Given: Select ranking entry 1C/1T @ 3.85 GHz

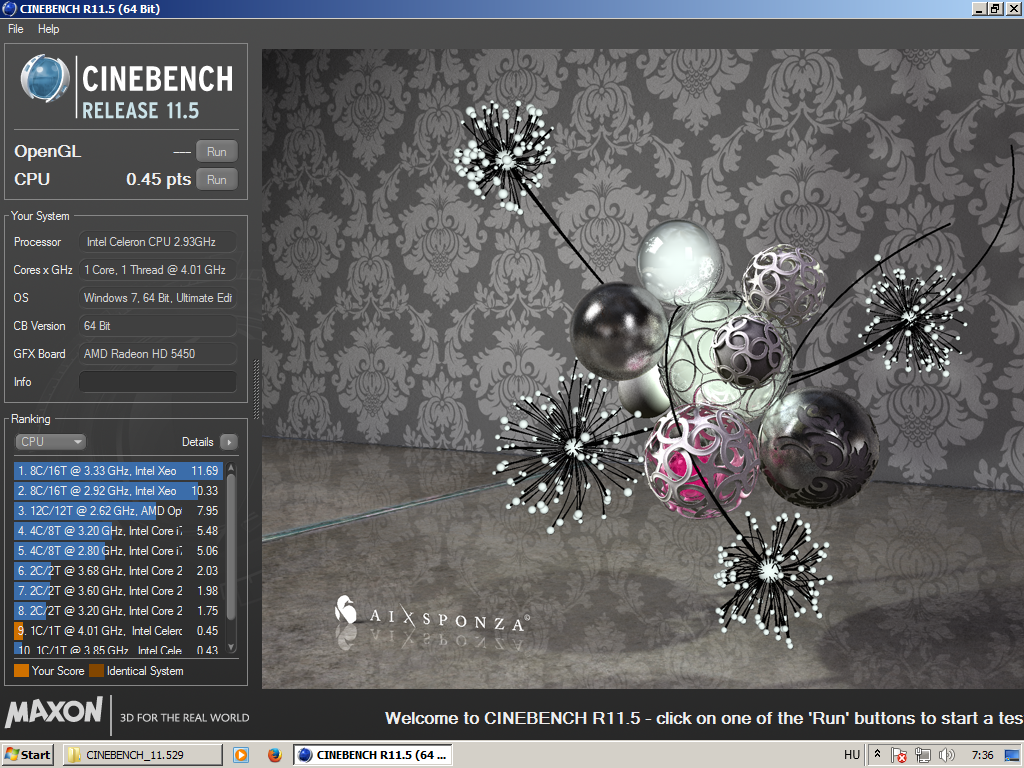Looking at the screenshot, I should click(x=118, y=649).
